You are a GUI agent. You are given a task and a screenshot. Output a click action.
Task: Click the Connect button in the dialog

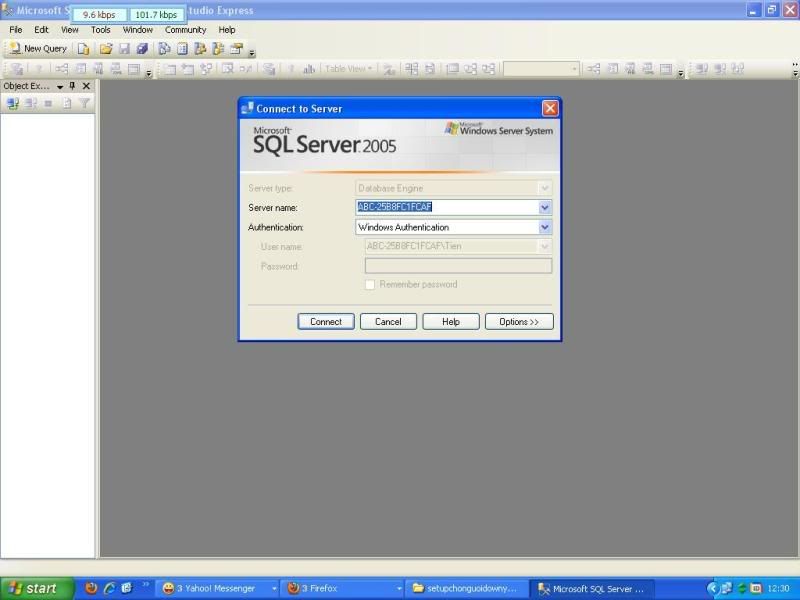click(x=326, y=321)
